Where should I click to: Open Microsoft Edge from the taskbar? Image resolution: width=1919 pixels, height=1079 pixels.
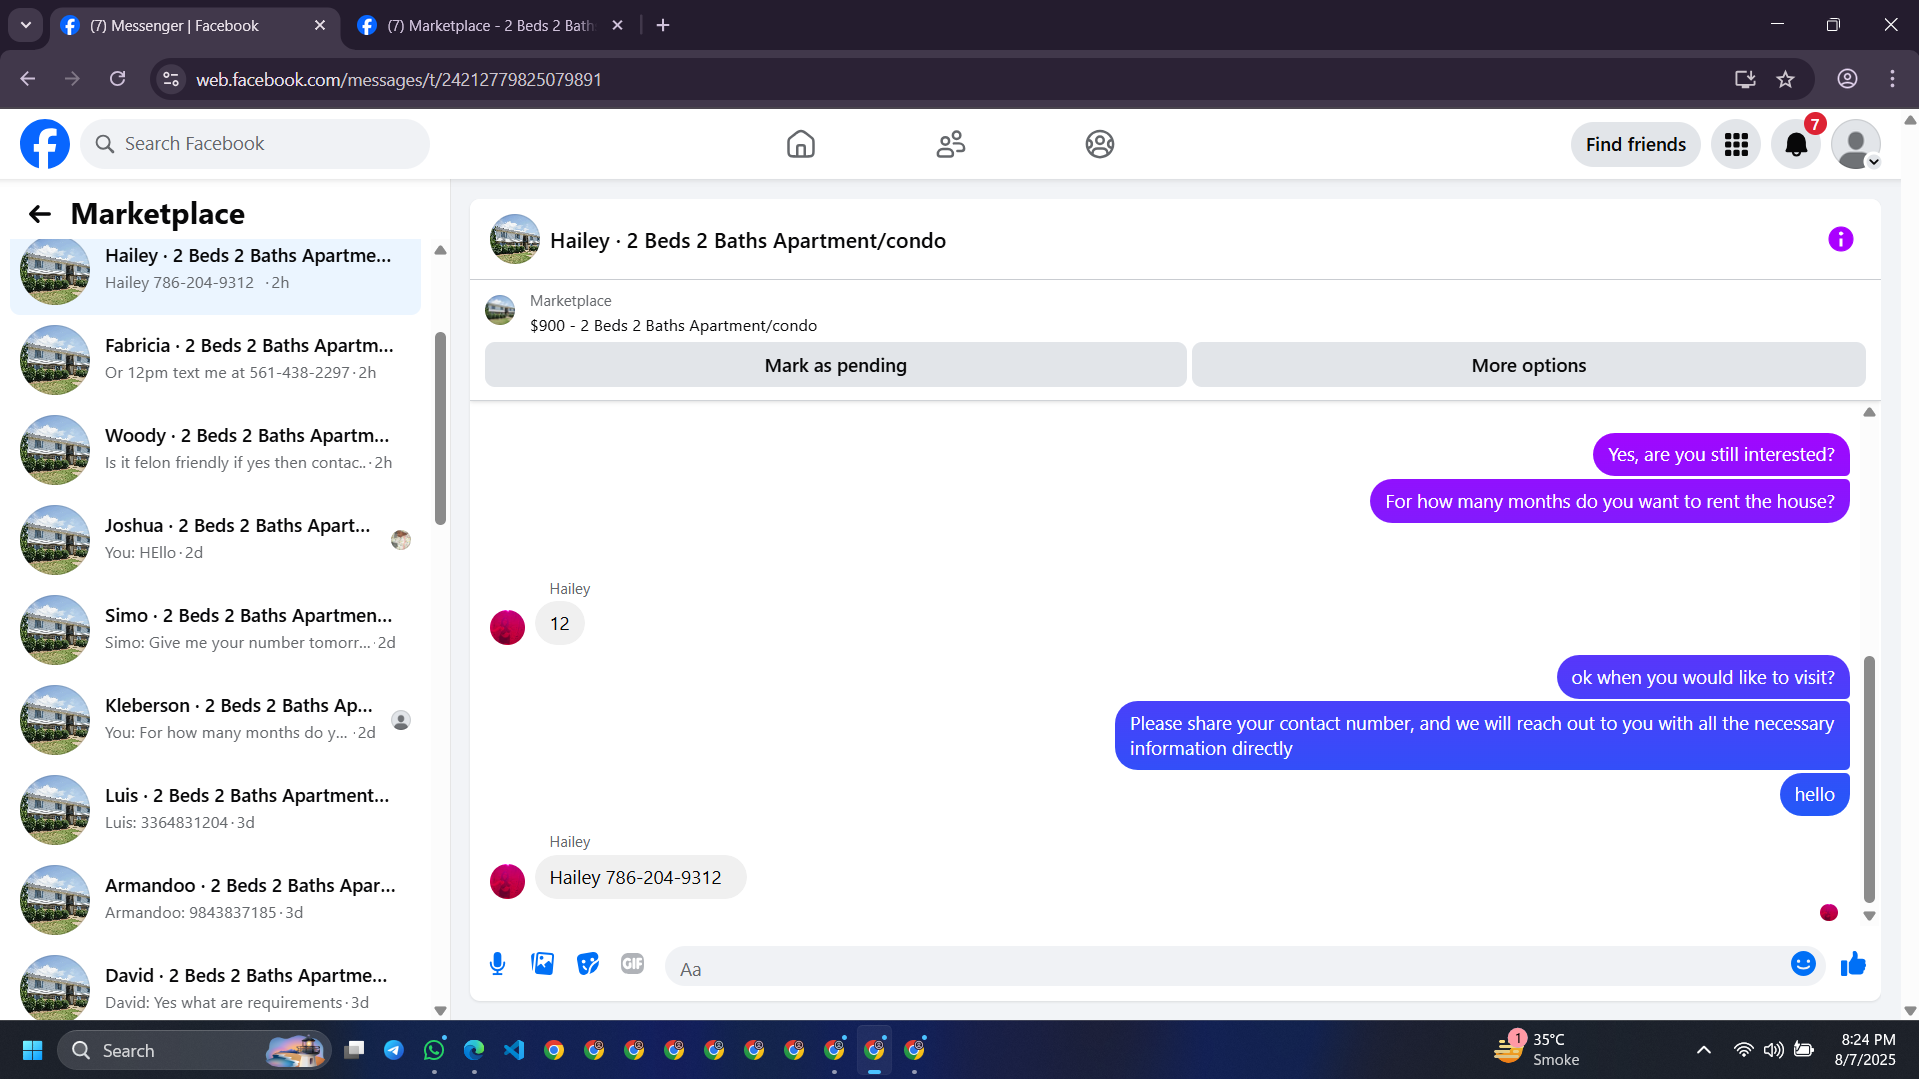474,1050
